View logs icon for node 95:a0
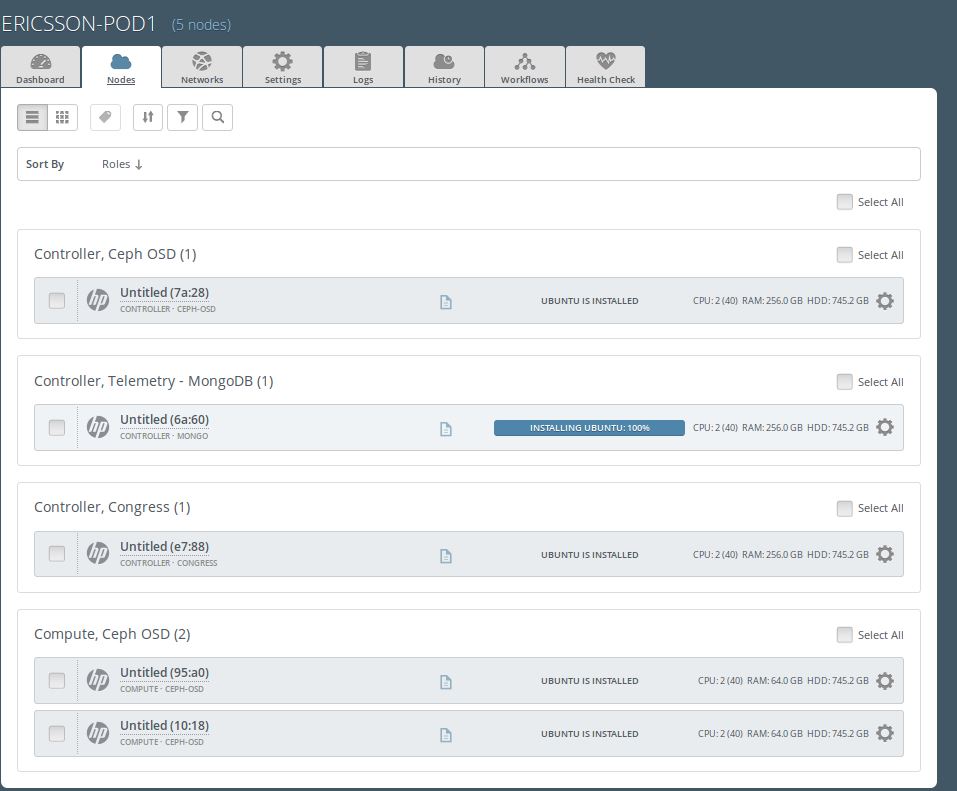This screenshot has height=791, width=957. pos(446,682)
